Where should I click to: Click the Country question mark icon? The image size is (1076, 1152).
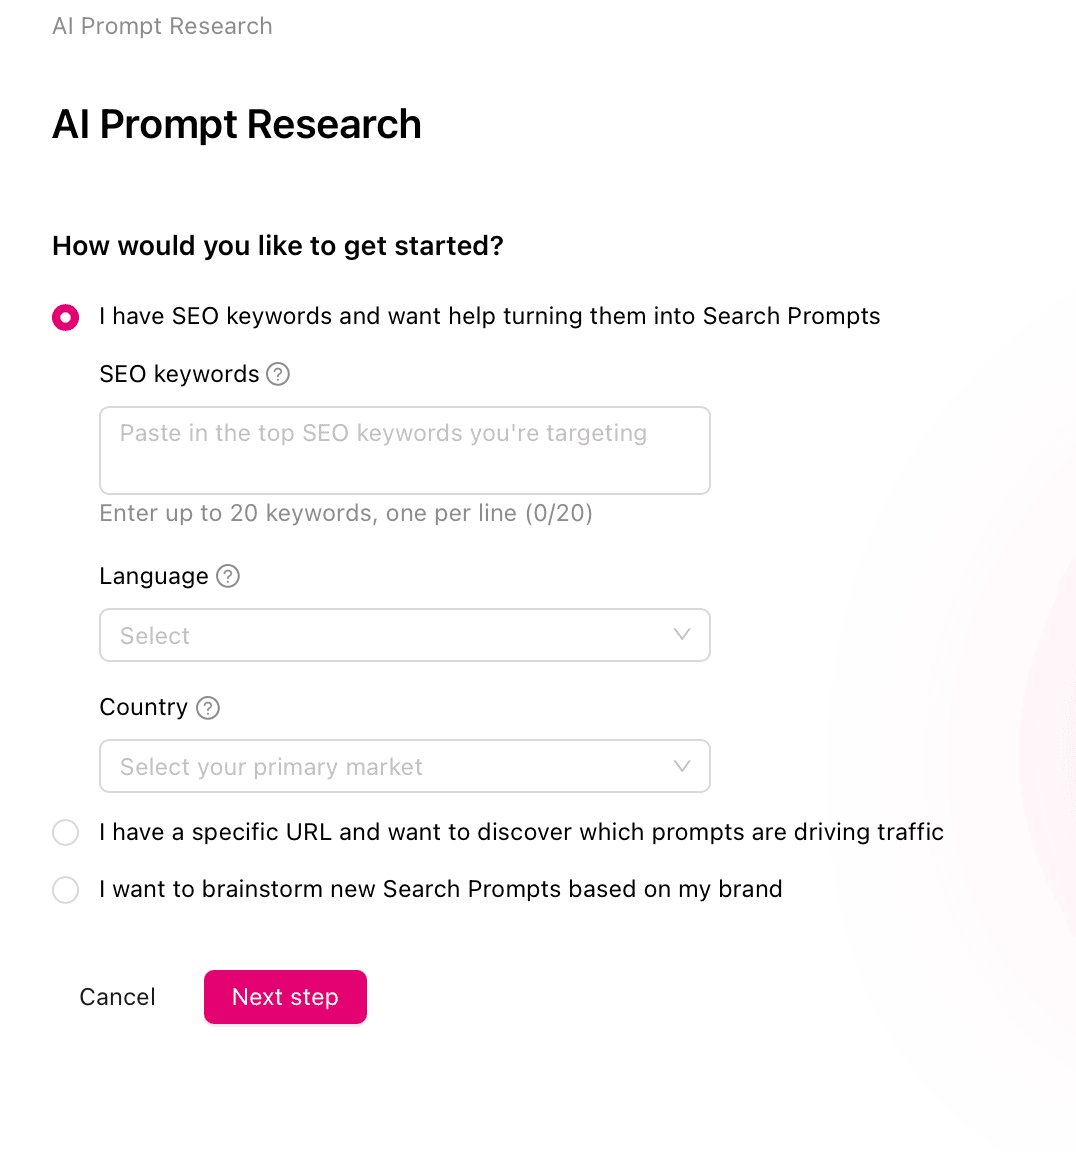click(207, 708)
